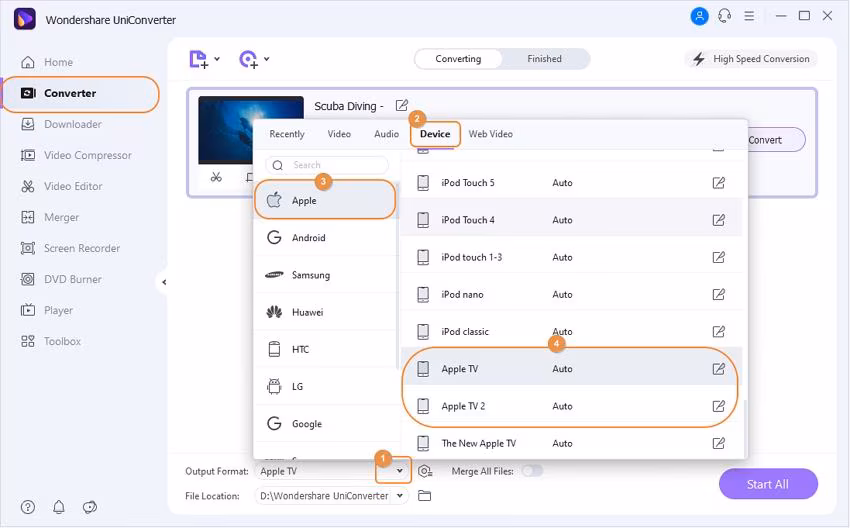Edit settings for iPod nano
The height and width of the screenshot is (528, 850).
(718, 294)
